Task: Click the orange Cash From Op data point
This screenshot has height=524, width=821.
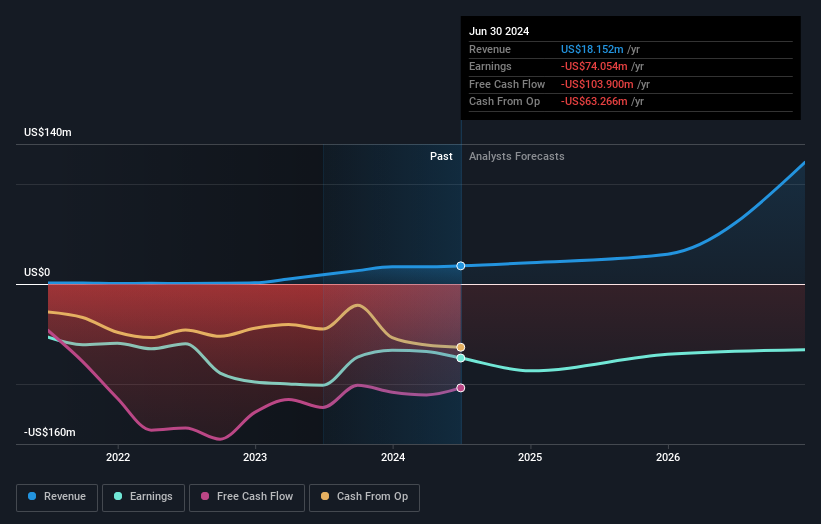Action: [461, 348]
